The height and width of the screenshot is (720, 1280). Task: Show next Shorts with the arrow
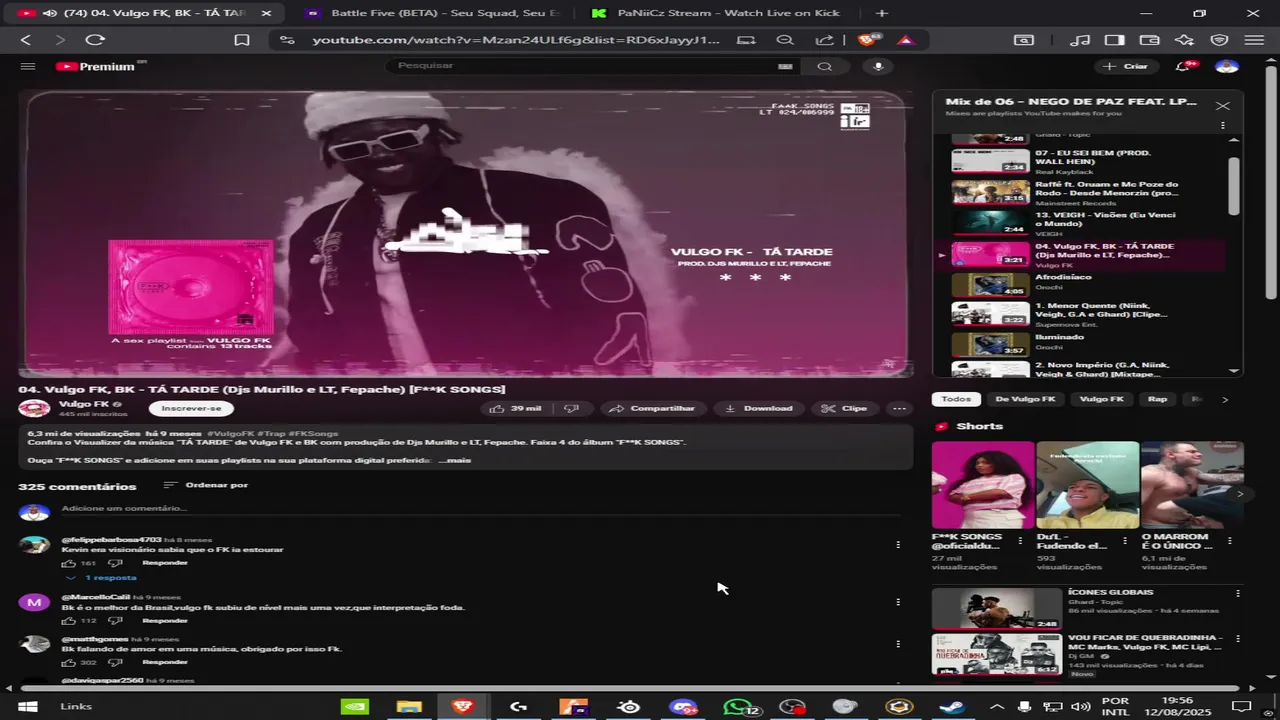point(1240,494)
